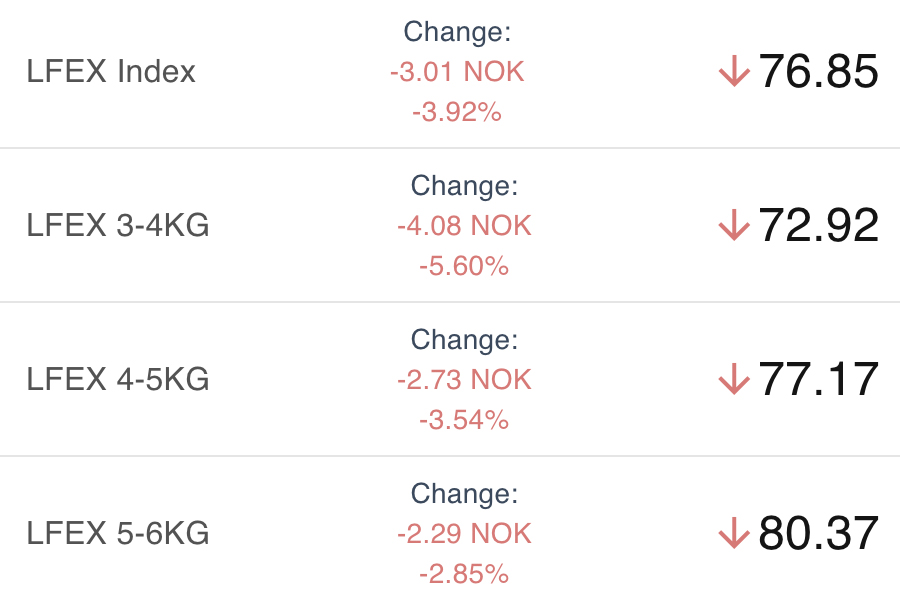Viewport: 900px width, 600px height.
Task: Select the LFEX 3-4KG label
Action: 118,226
